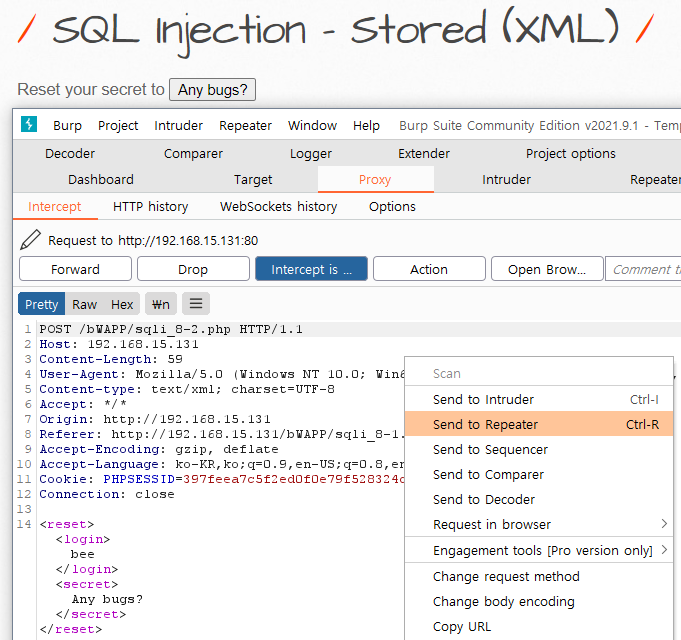This screenshot has width=681, height=640.
Task: Choose Send to Comparer from context menu
Action: (x=539, y=474)
